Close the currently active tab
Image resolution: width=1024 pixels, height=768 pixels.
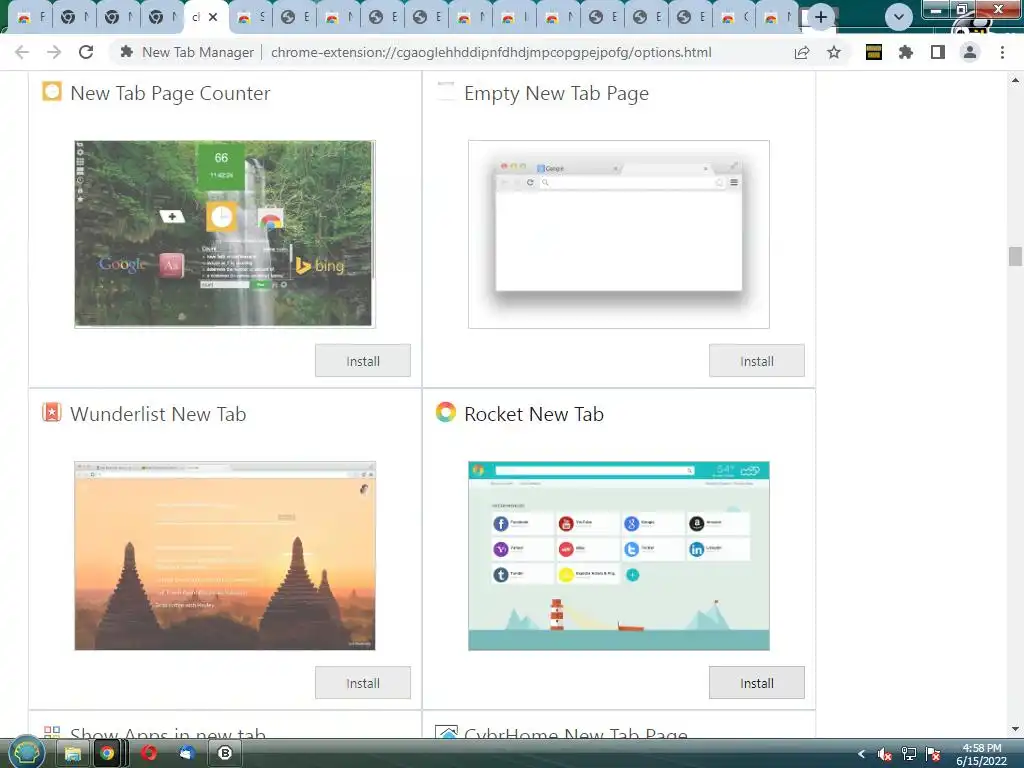[x=213, y=18]
